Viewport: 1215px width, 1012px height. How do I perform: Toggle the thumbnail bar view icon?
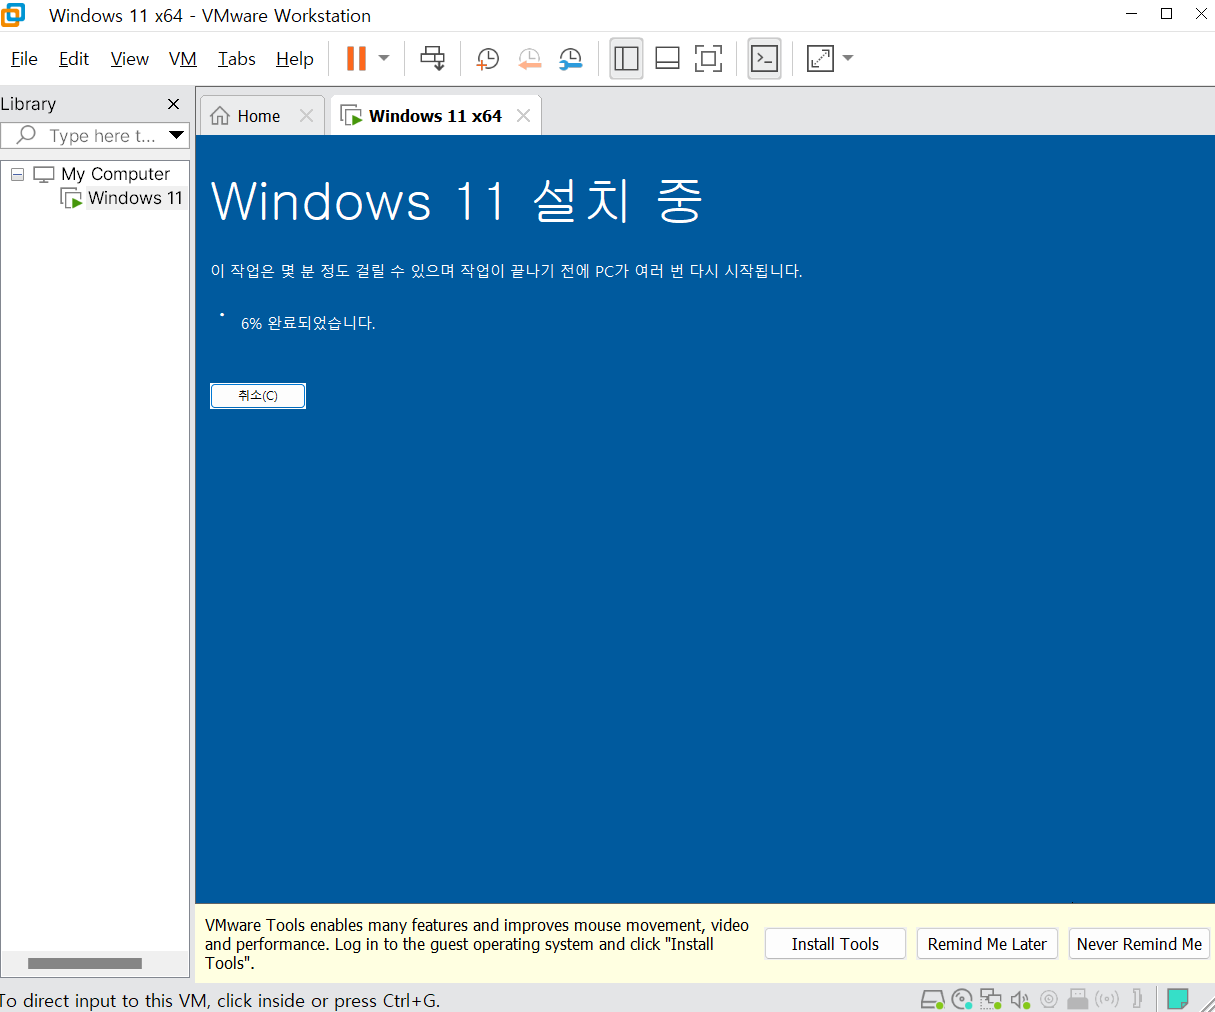tap(667, 58)
